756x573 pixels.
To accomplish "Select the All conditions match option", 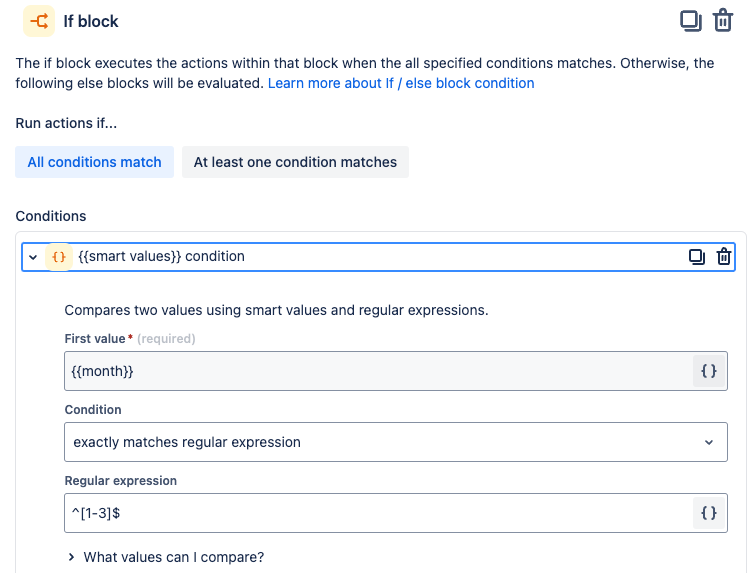I will point(95,162).
